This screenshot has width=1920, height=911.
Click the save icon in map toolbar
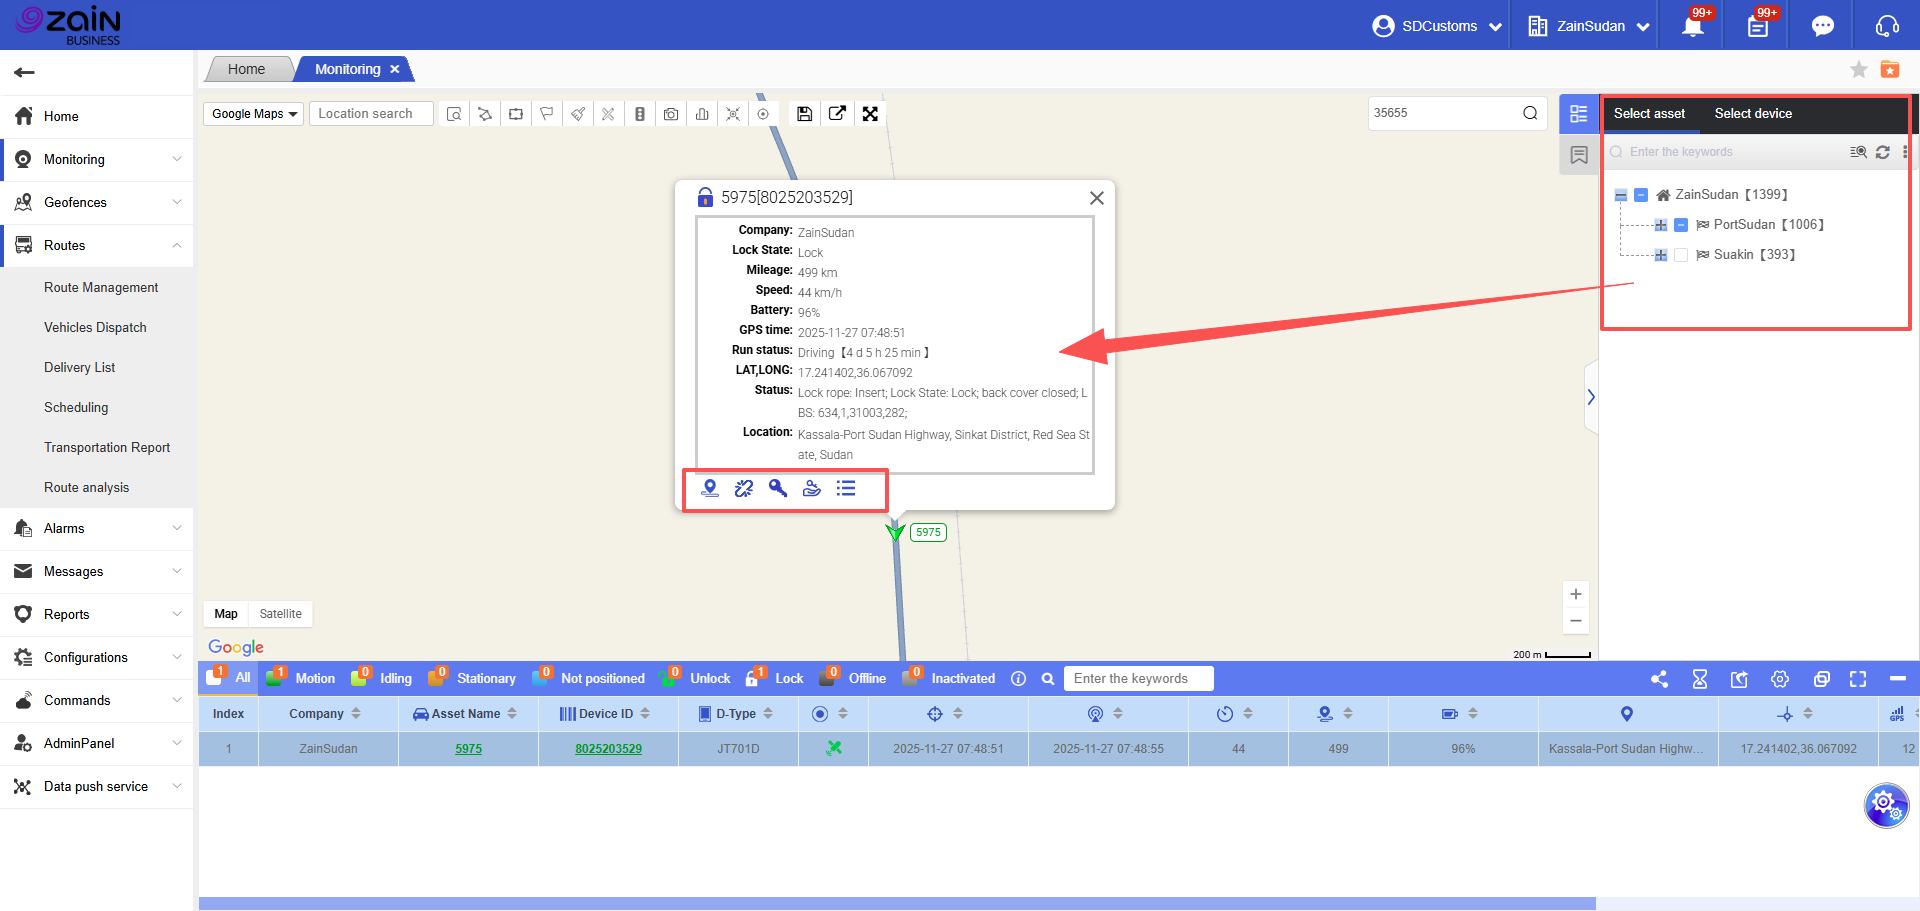(804, 114)
